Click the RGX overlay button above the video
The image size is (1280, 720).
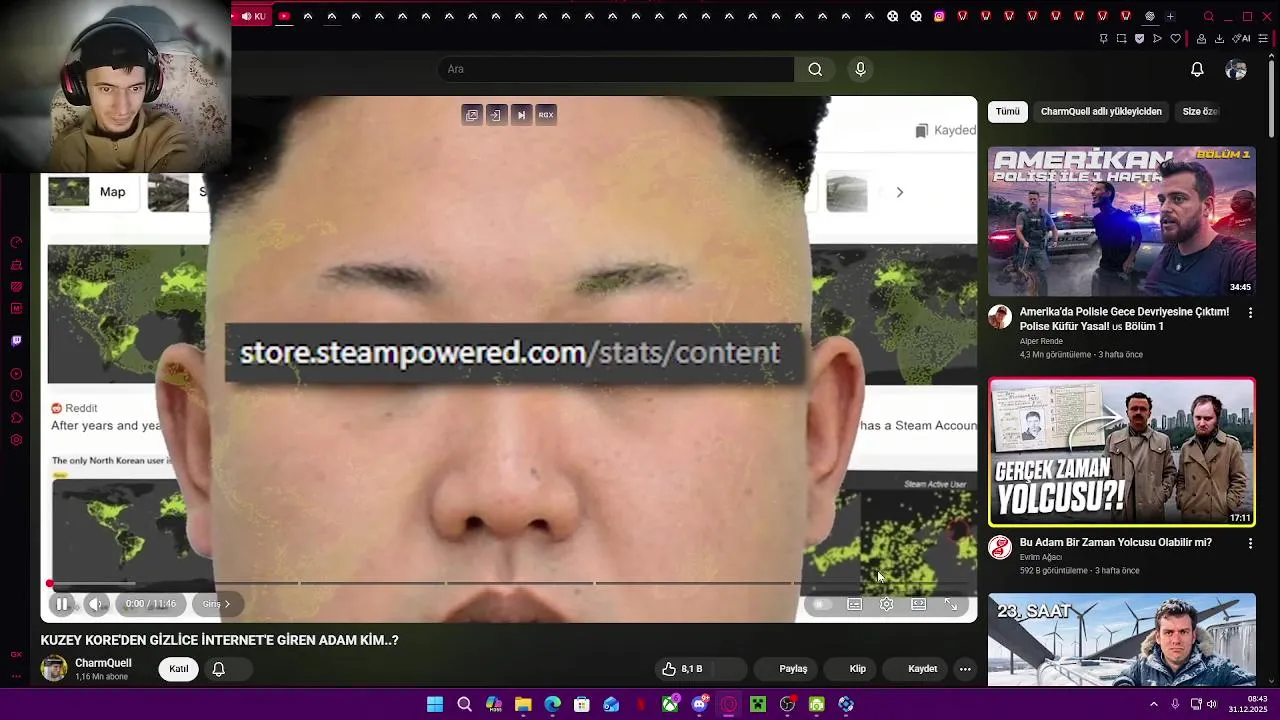(546, 115)
